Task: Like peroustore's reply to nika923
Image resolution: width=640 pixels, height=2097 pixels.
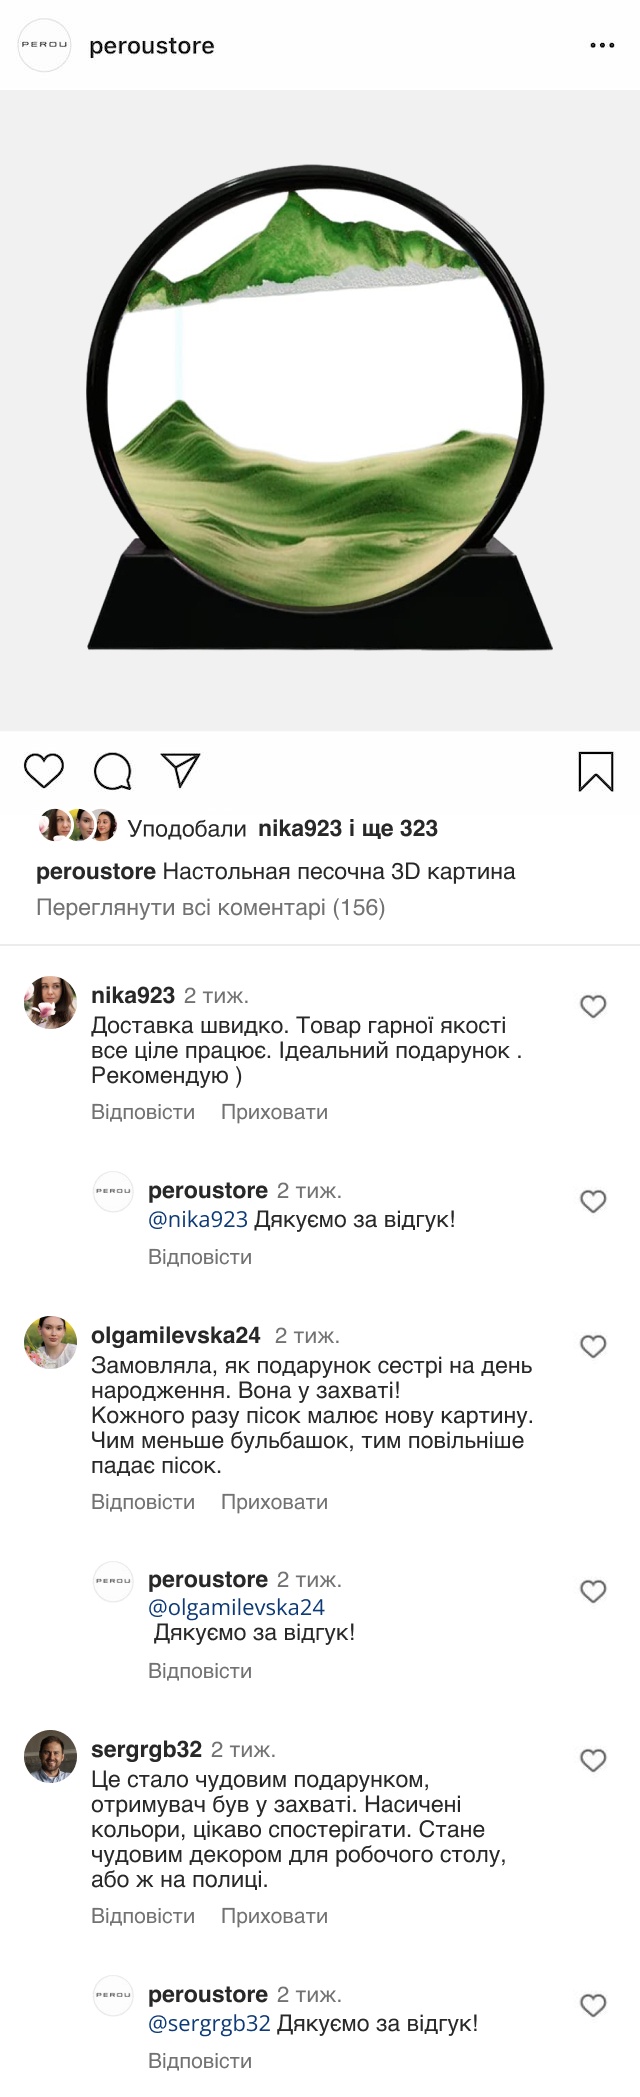Action: (x=593, y=1201)
